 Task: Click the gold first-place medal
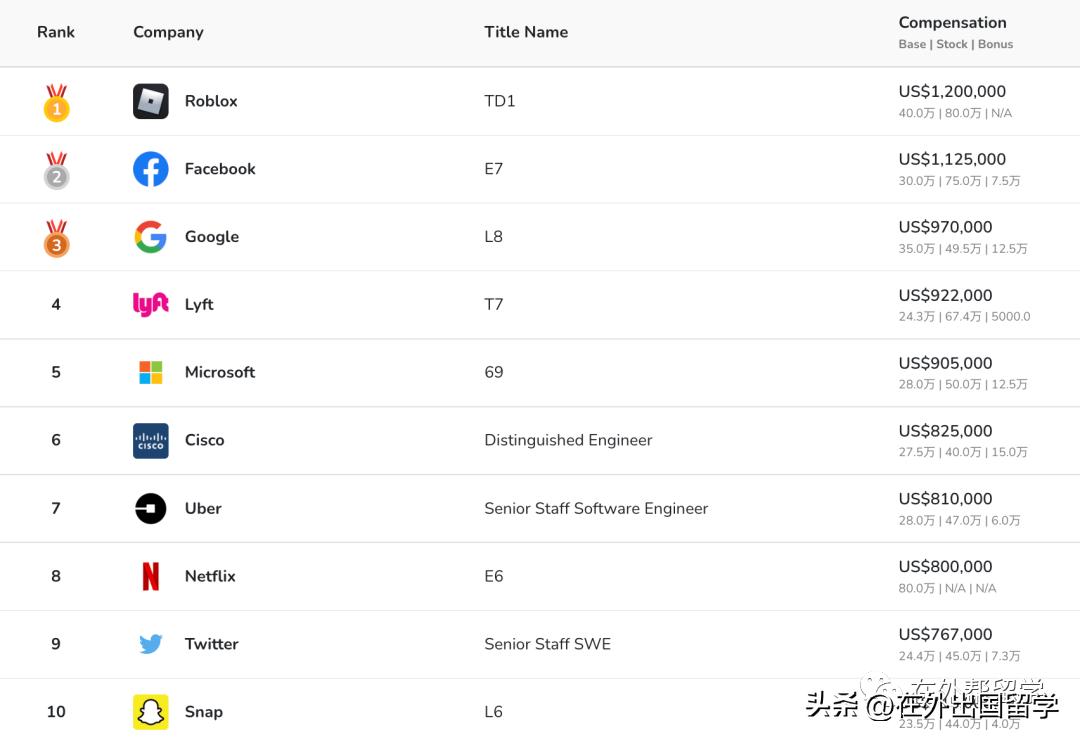56,104
